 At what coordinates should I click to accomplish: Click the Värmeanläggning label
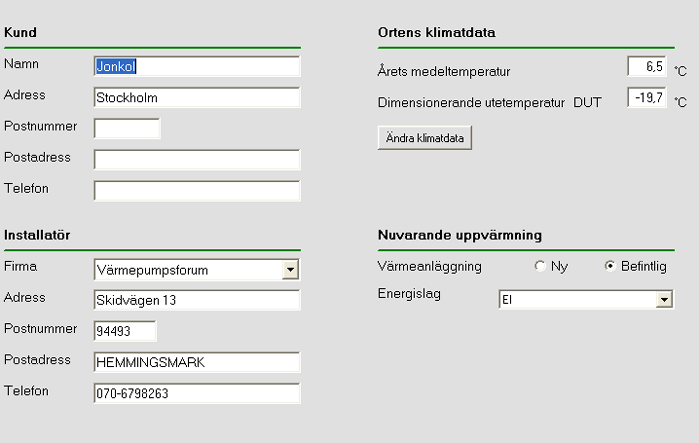(x=430, y=266)
